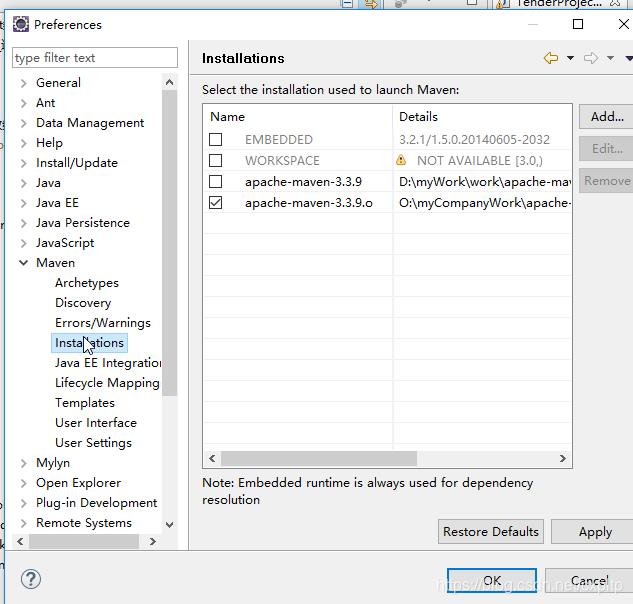Expand the Ant tree node

[24, 103]
